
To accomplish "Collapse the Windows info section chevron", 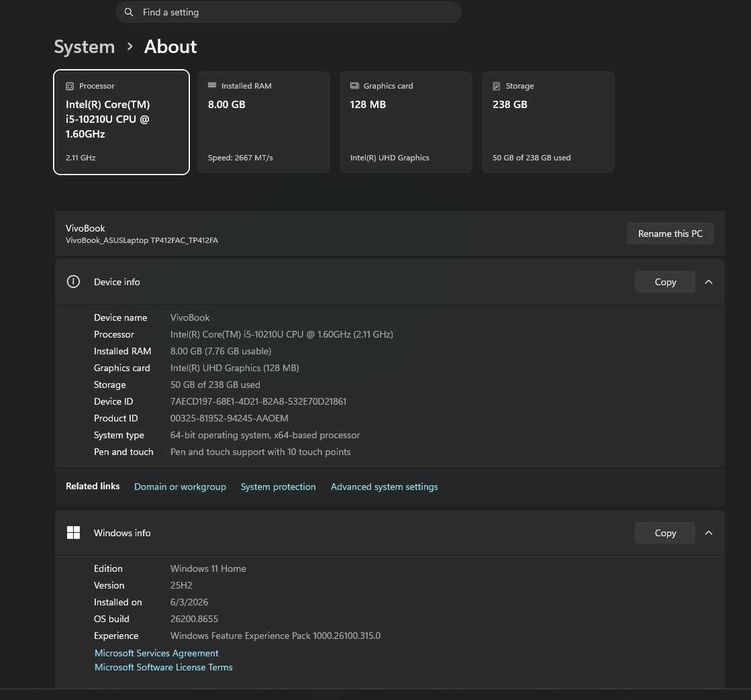I will tap(708, 533).
